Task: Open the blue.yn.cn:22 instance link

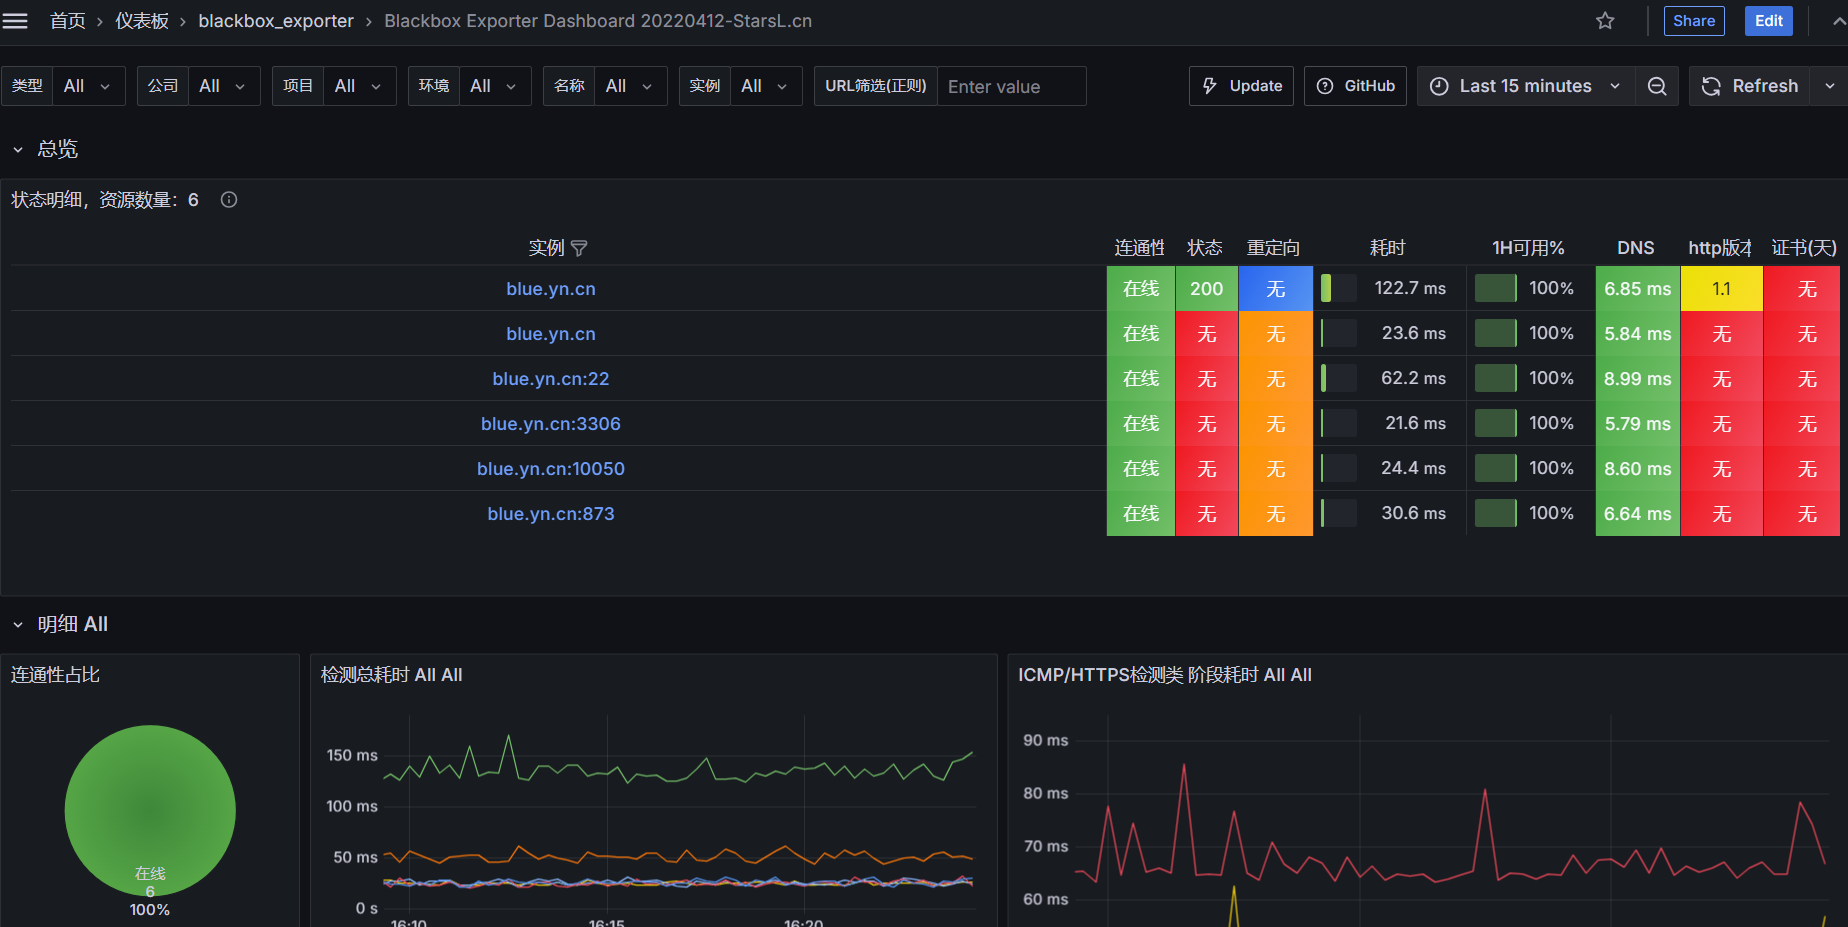Action: [551, 379]
